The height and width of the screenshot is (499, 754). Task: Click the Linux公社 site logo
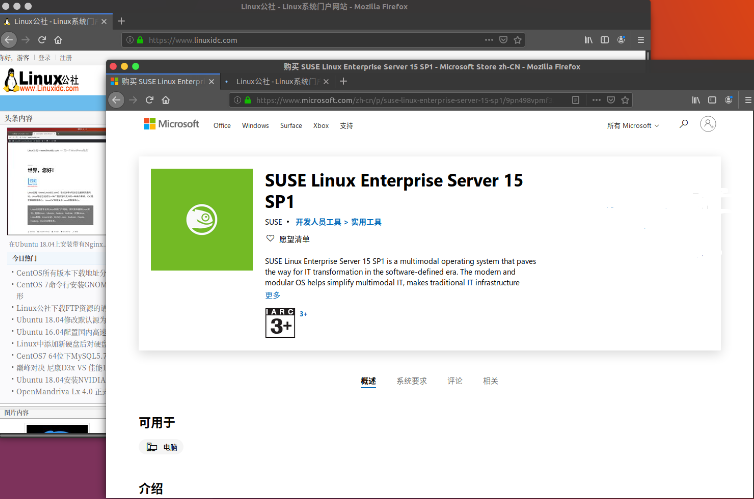[41, 80]
